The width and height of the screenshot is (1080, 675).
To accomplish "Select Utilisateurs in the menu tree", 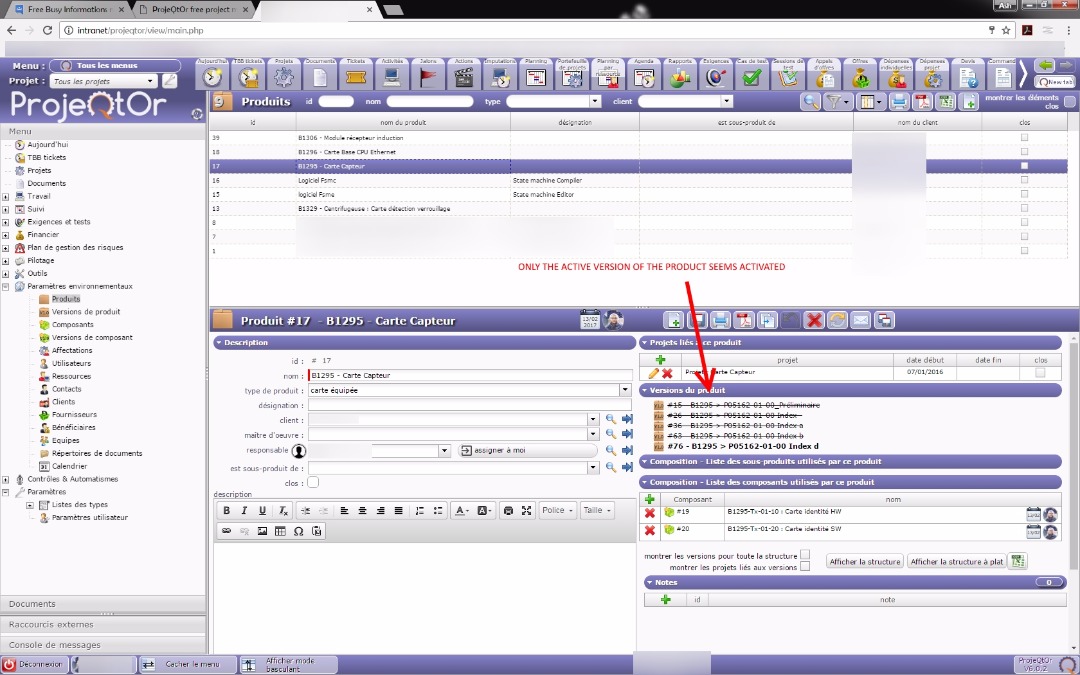I will pyautogui.click(x=72, y=363).
